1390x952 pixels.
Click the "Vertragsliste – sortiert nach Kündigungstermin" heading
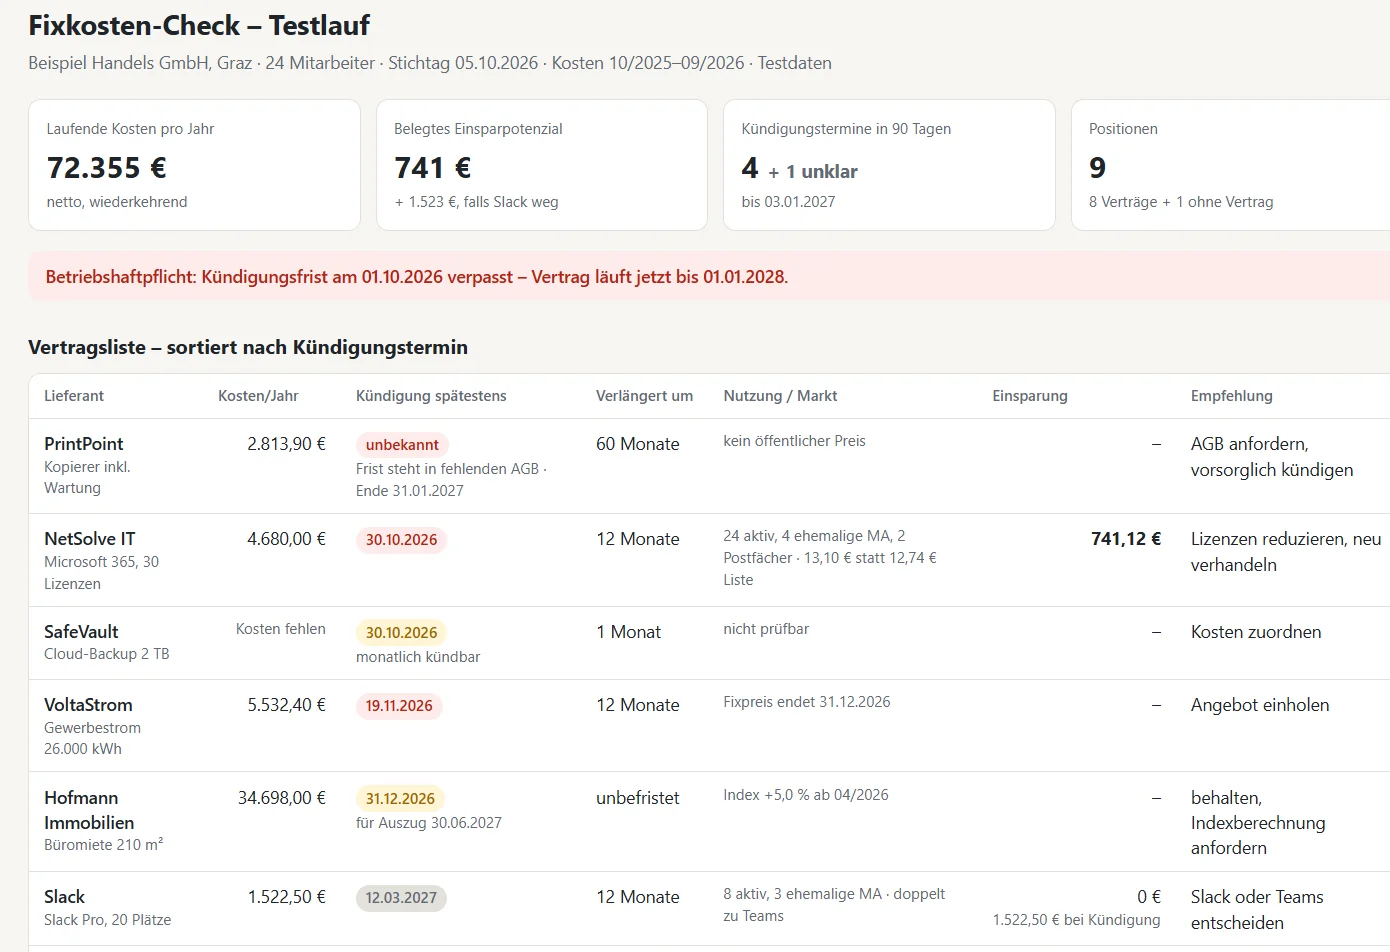248,347
